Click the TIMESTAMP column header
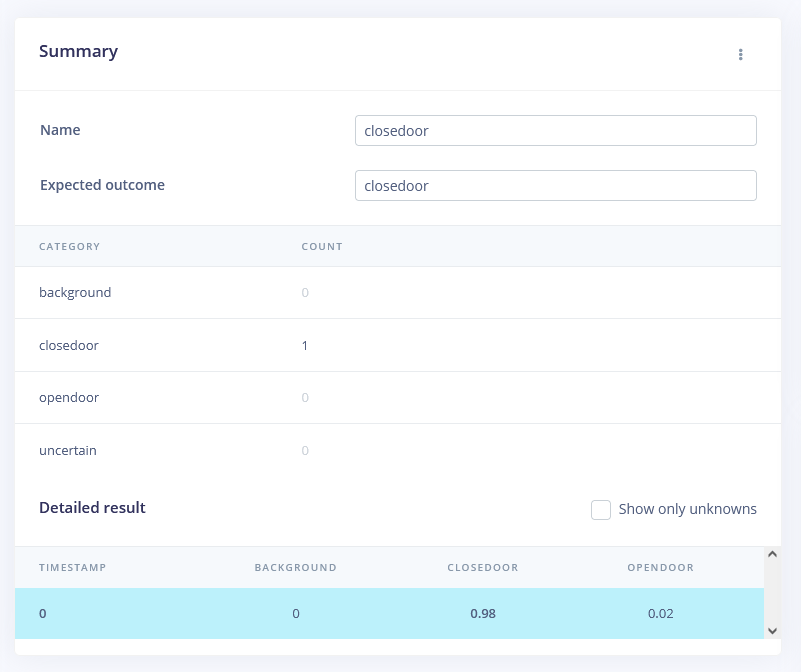Viewport: 801px width, 672px height. (x=72, y=567)
